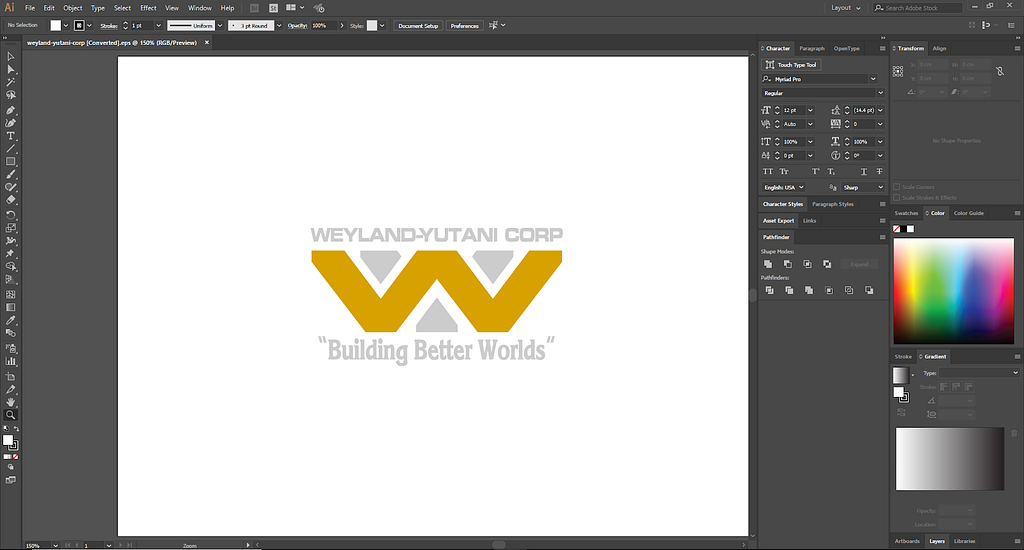Switch to the Swatches tab
1024x550 pixels.
pos(906,213)
